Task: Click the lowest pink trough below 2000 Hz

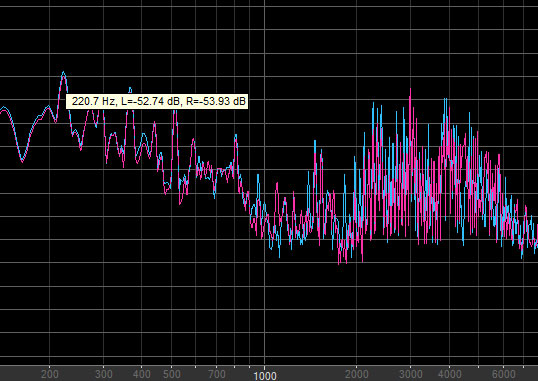Action: pos(339,263)
